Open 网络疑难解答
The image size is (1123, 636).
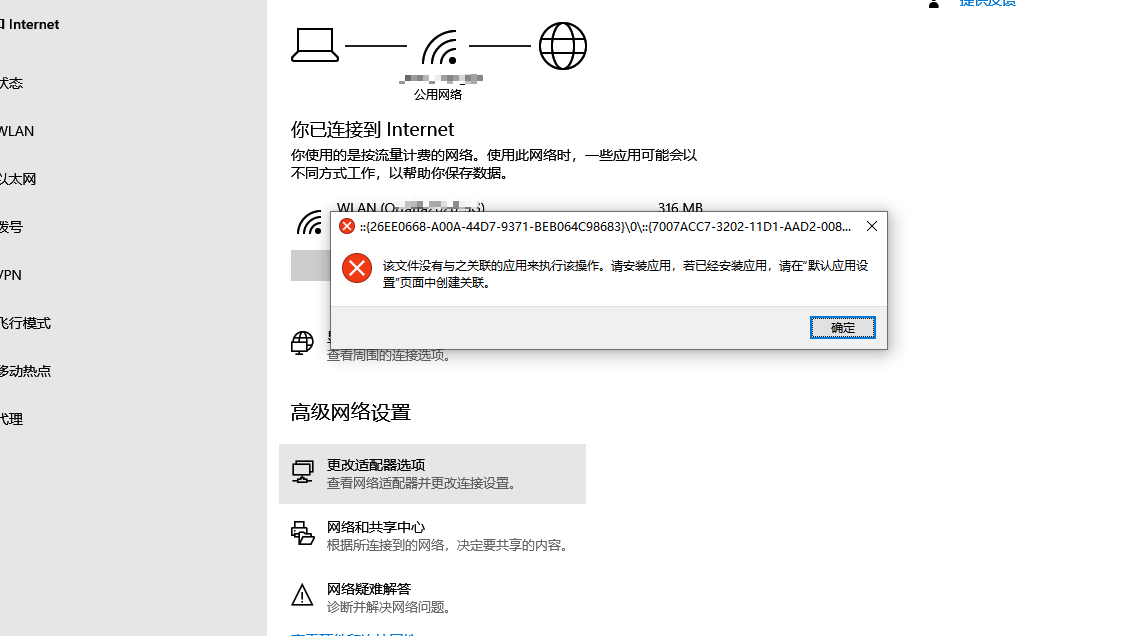pos(432,597)
